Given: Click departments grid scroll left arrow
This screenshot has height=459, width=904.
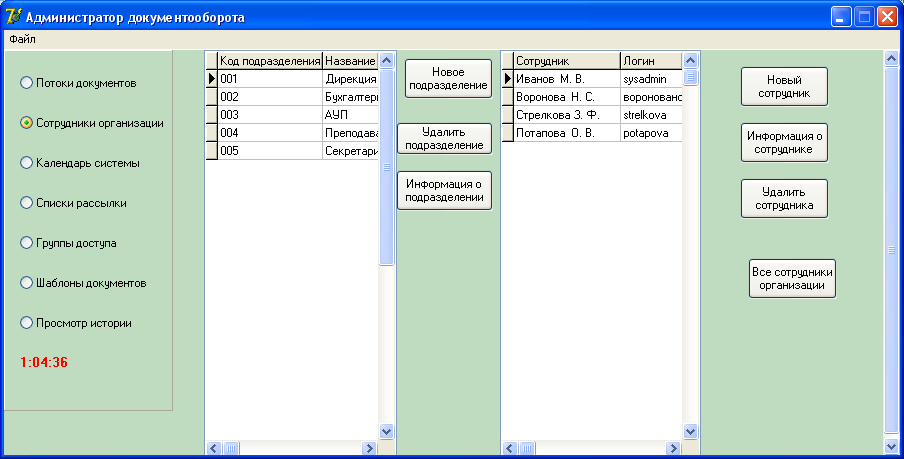Looking at the screenshot, I should point(214,448).
